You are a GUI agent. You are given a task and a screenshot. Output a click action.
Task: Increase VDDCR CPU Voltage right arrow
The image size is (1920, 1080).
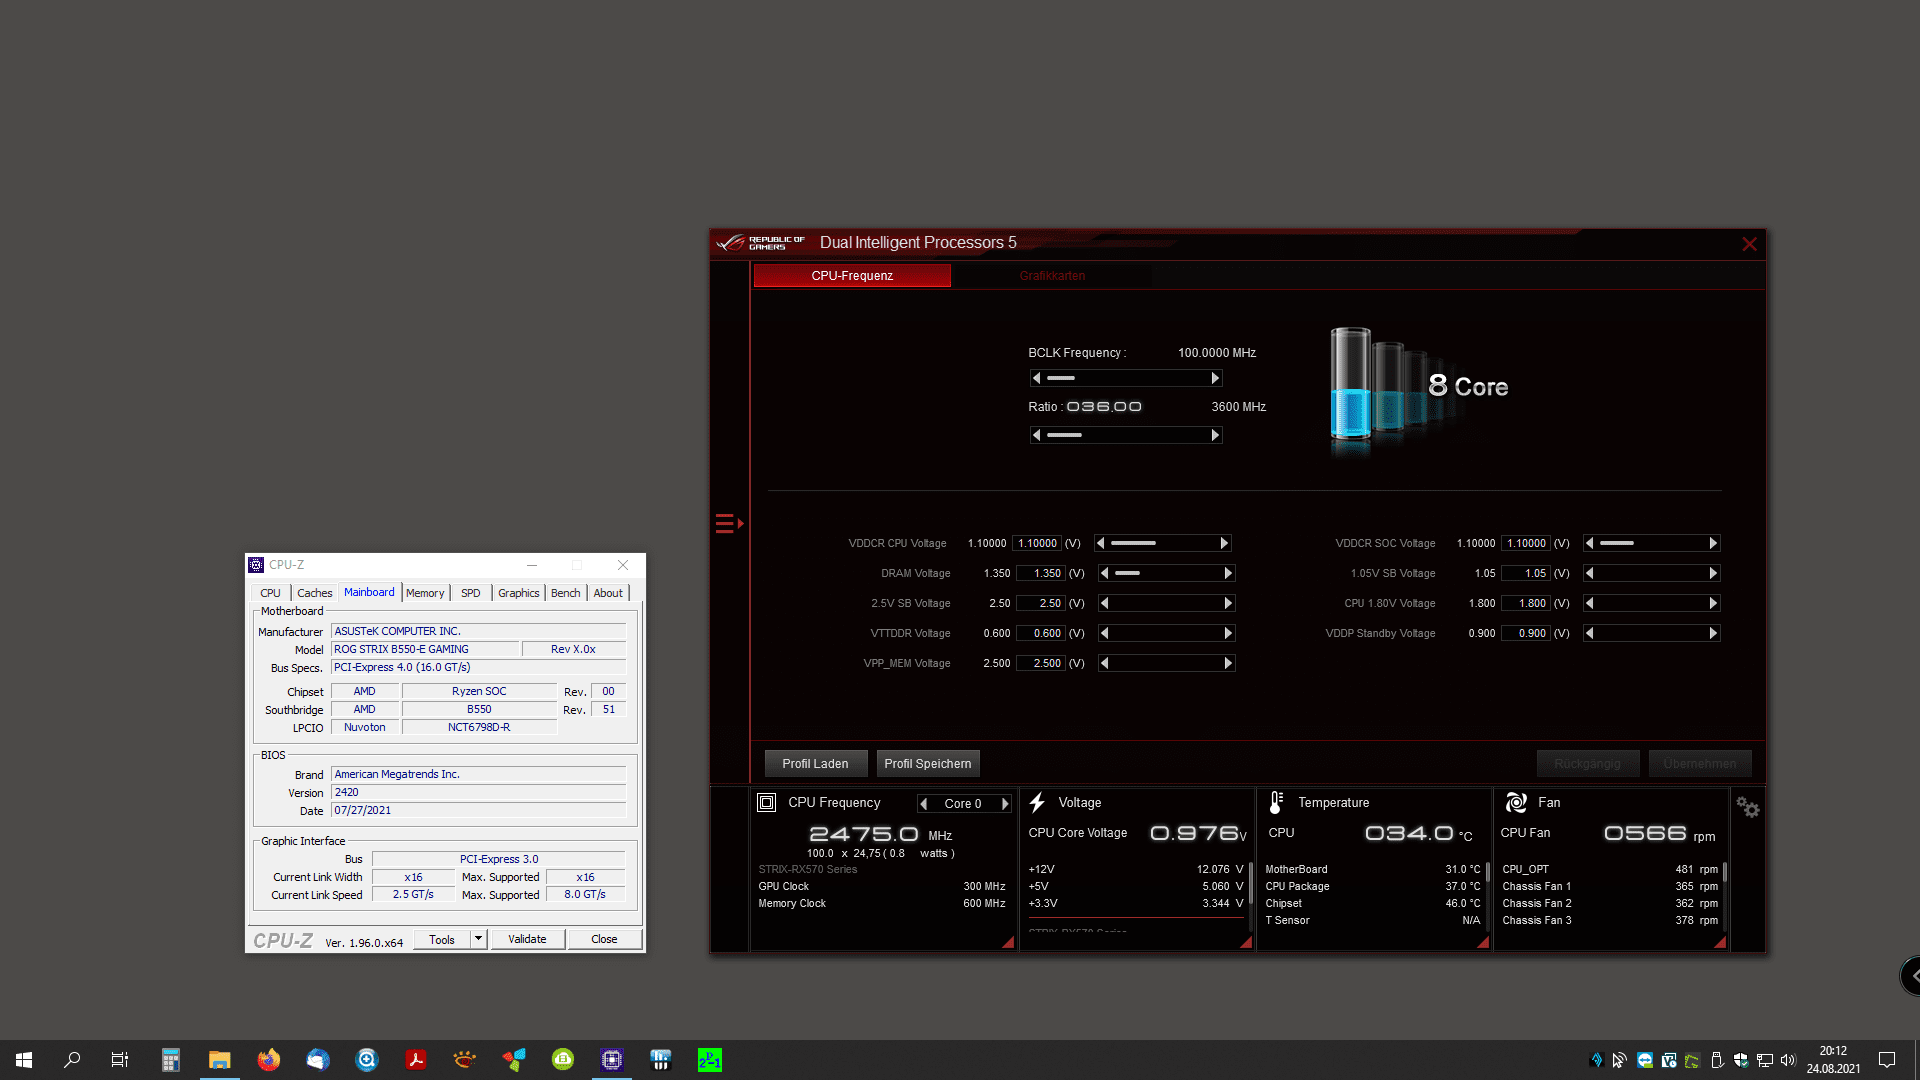coord(1224,543)
